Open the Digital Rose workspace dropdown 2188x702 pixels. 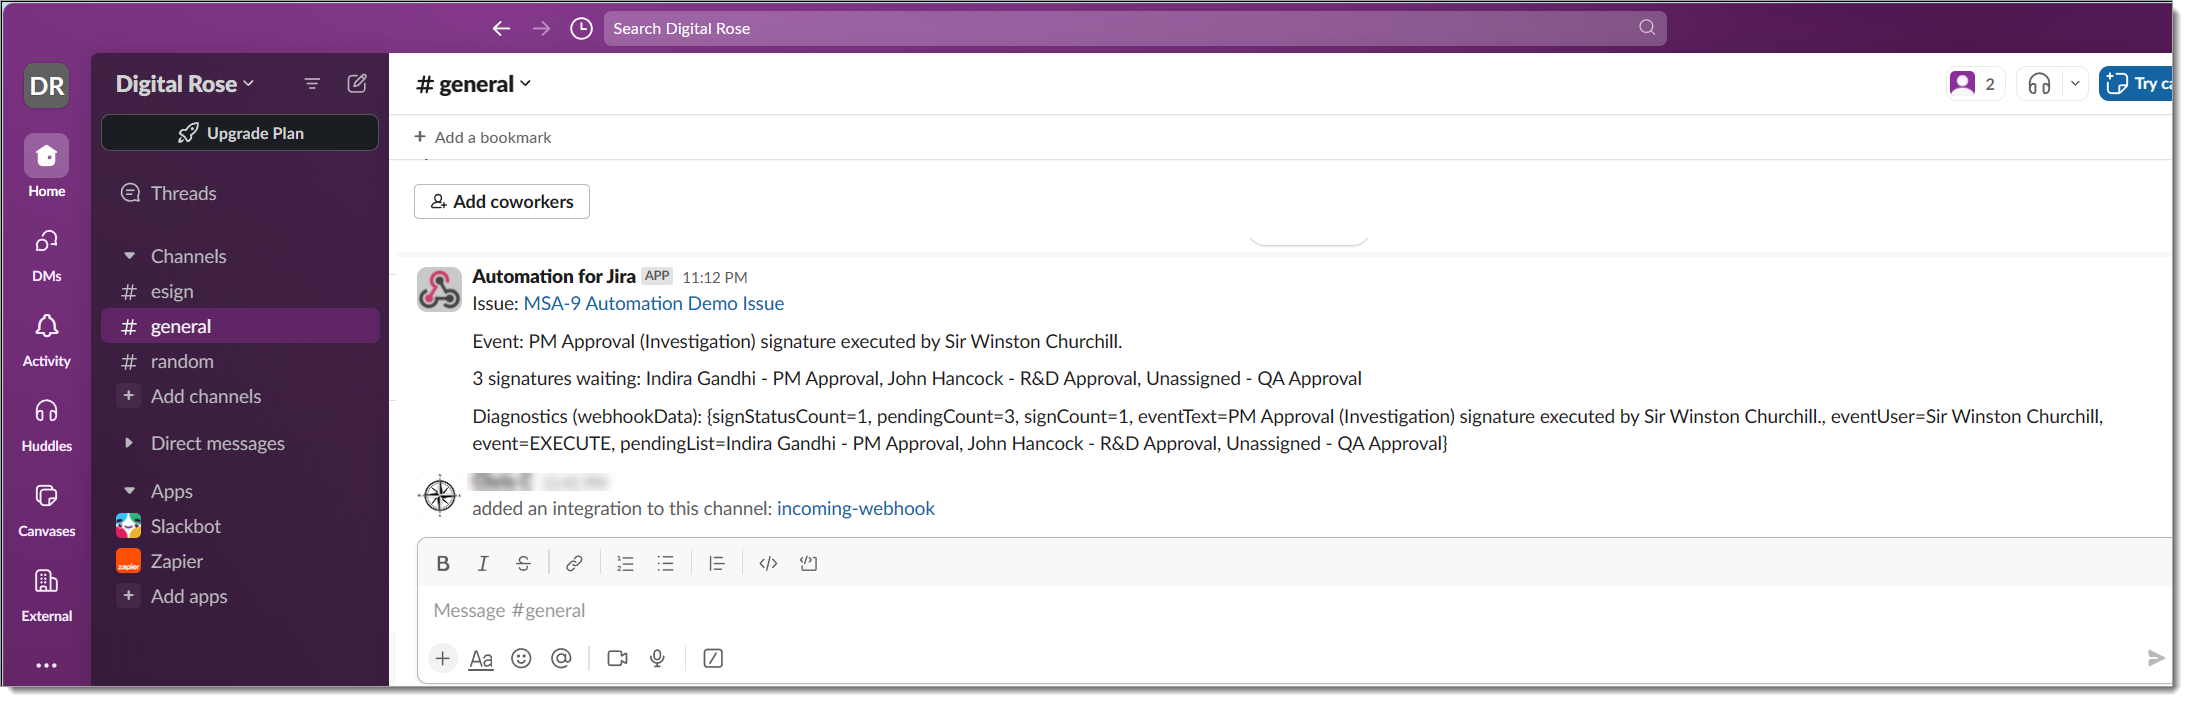185,84
